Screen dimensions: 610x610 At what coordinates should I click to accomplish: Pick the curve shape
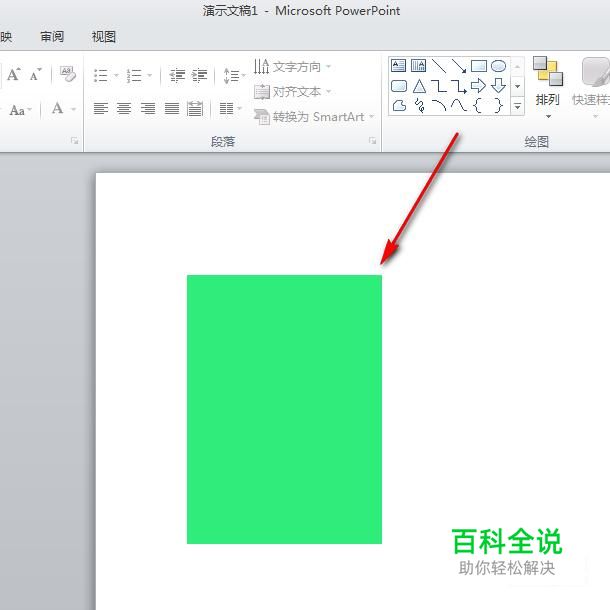click(x=459, y=105)
